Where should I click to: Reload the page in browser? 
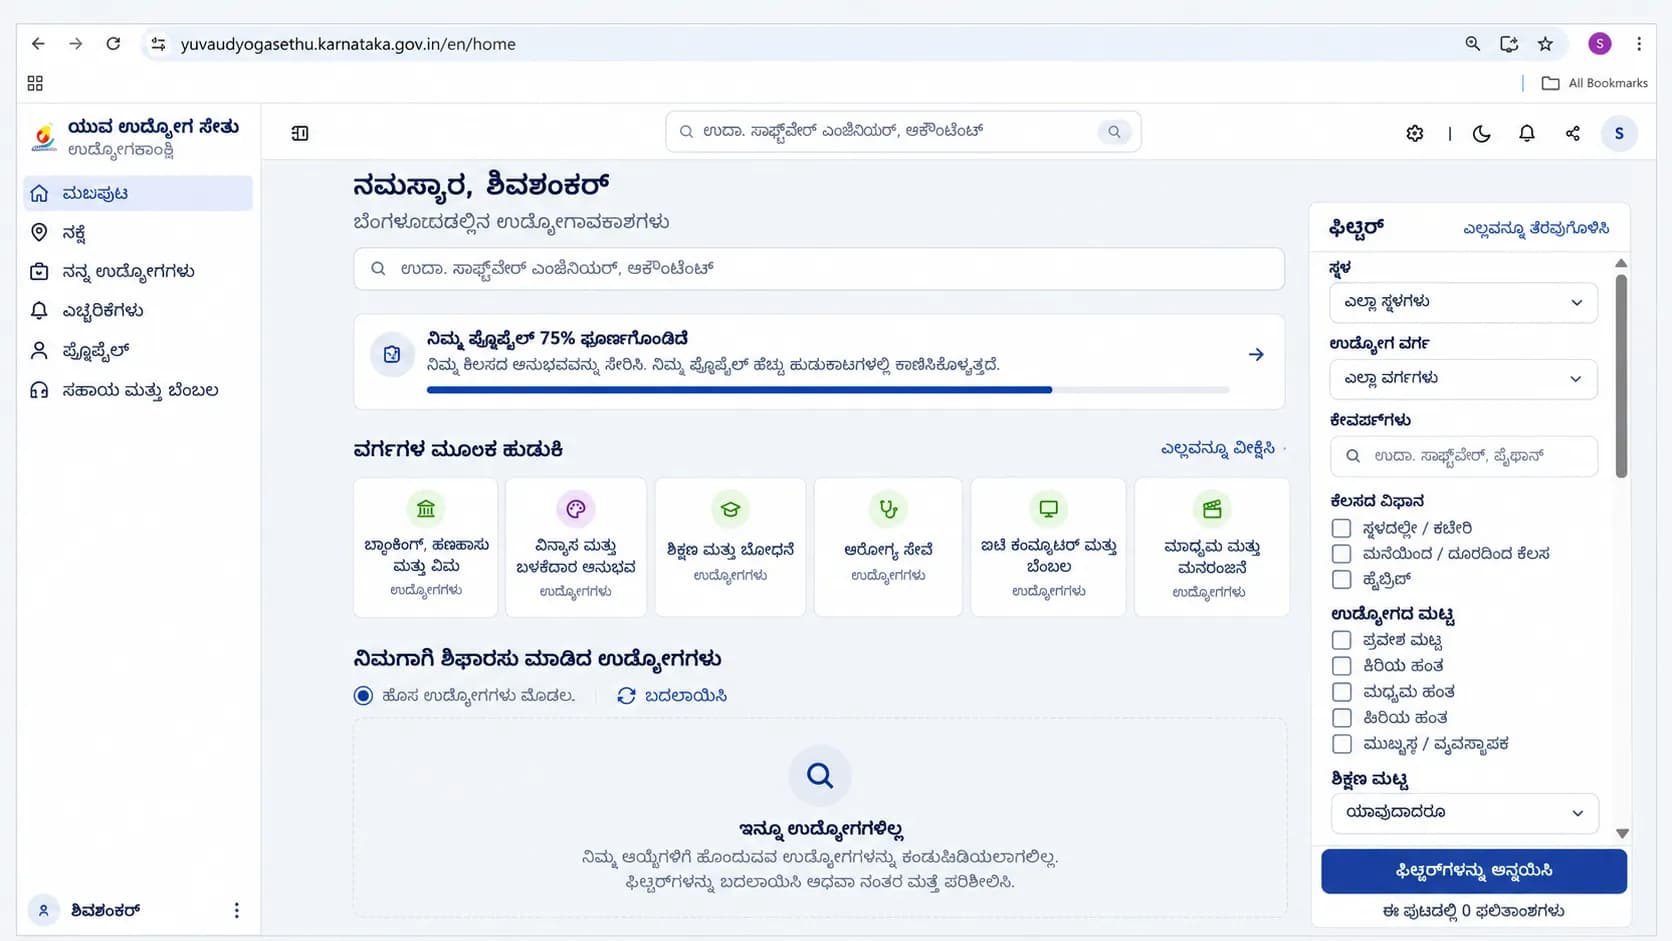click(x=113, y=44)
